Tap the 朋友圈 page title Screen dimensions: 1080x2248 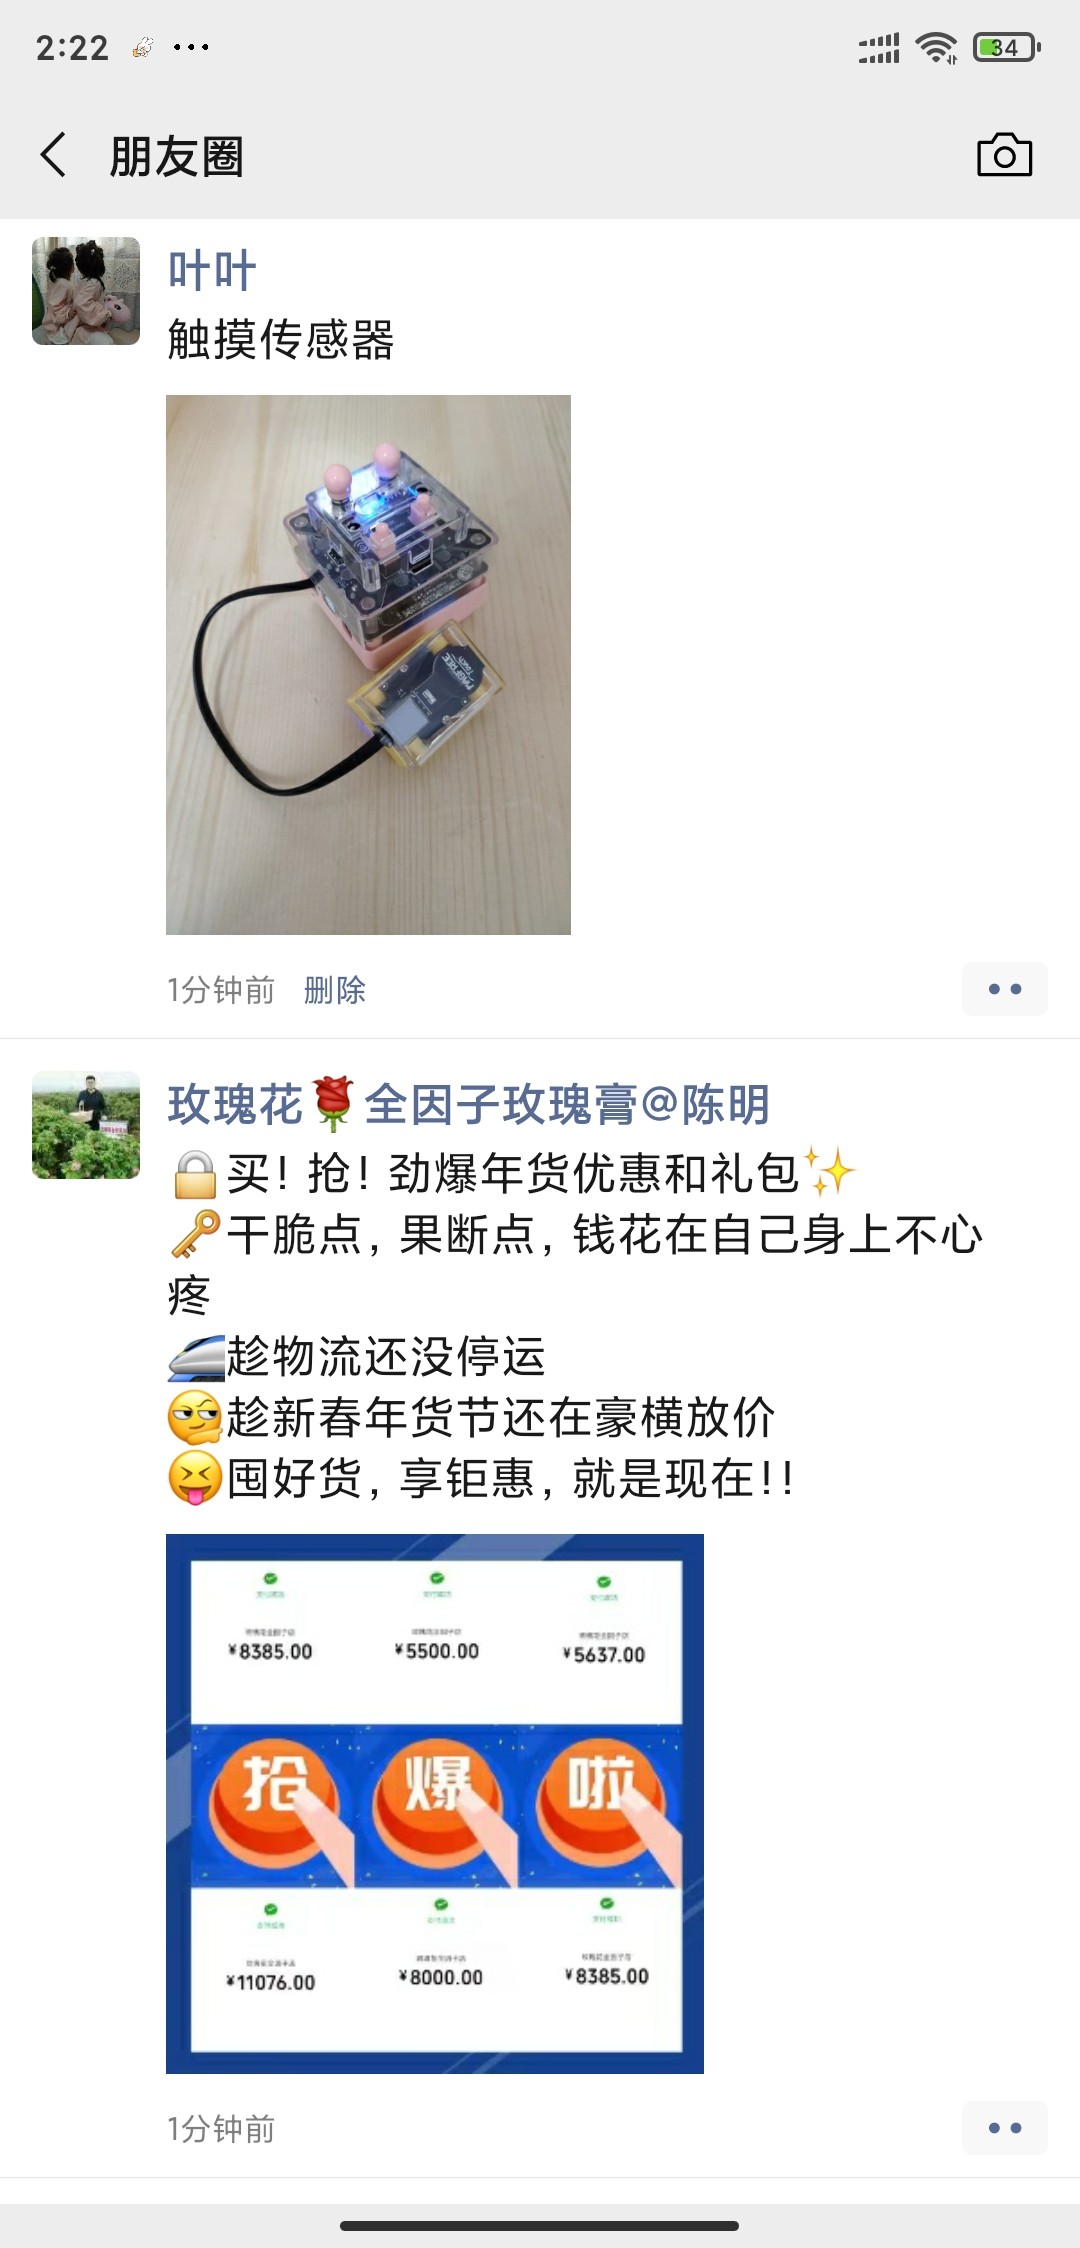click(177, 157)
